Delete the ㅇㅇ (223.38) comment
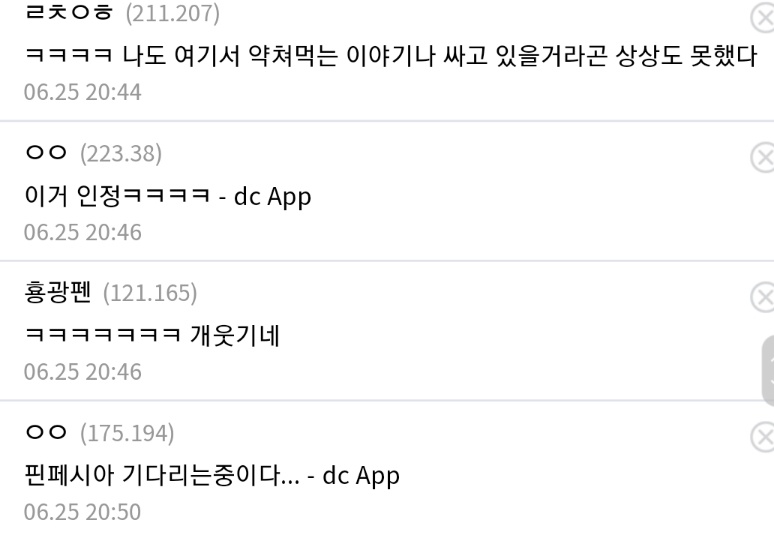The image size is (774, 537). pos(763,158)
